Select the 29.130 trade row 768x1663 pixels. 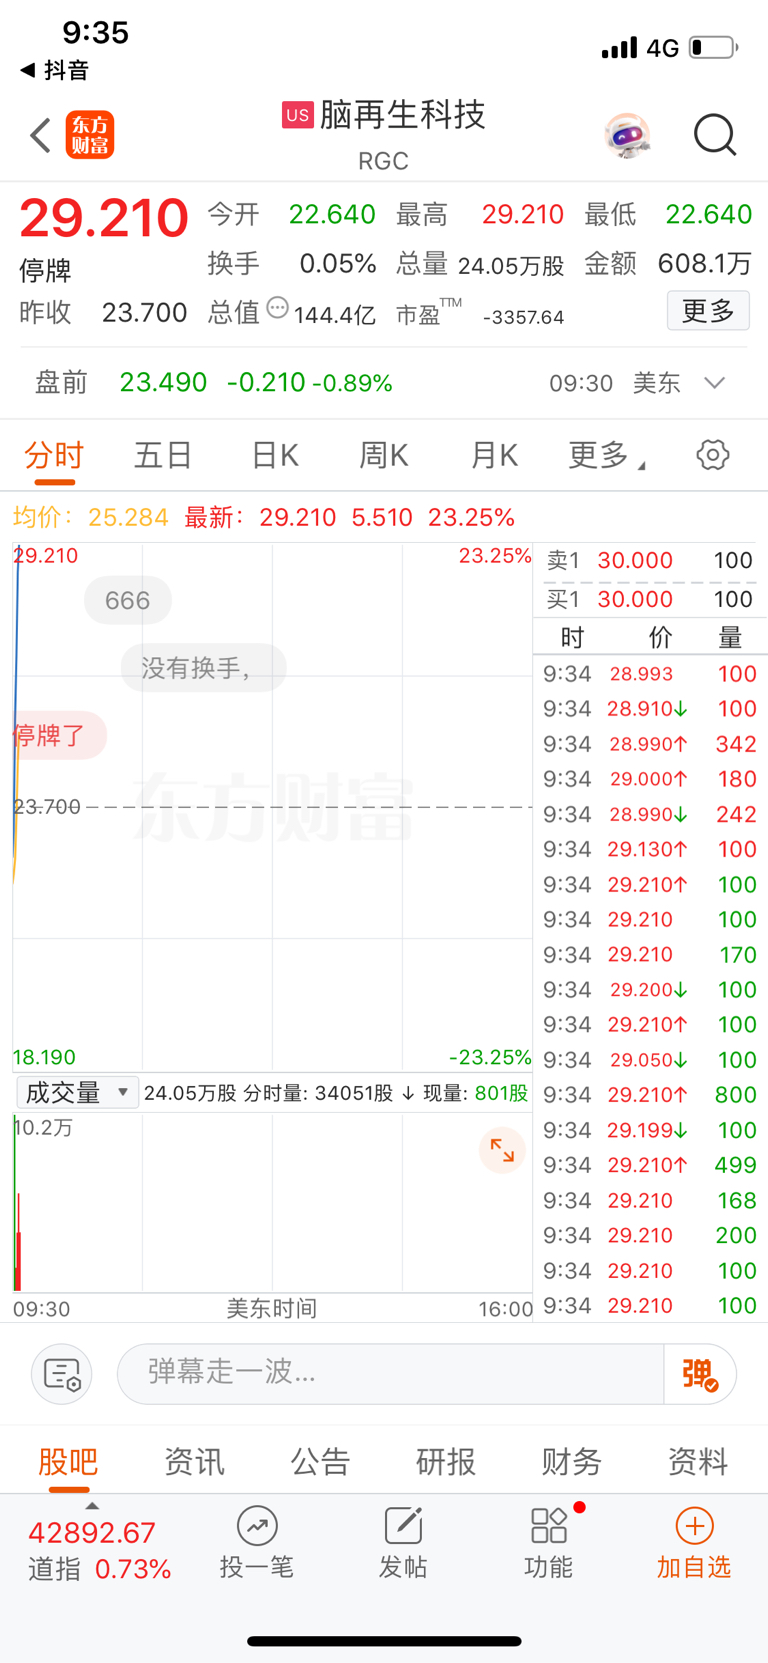pos(650,849)
